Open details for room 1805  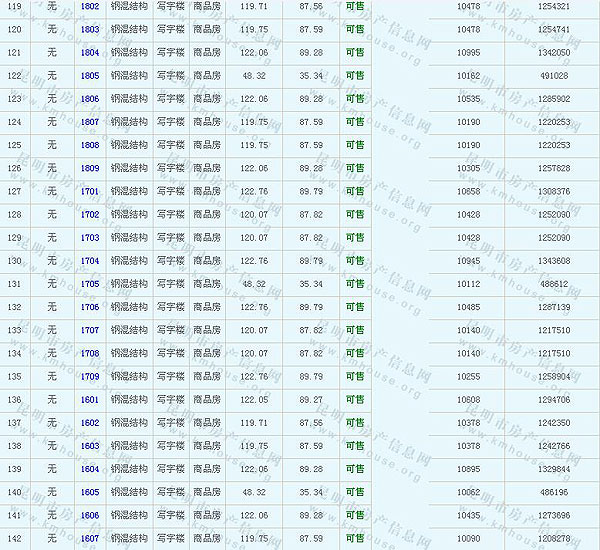[90, 75]
